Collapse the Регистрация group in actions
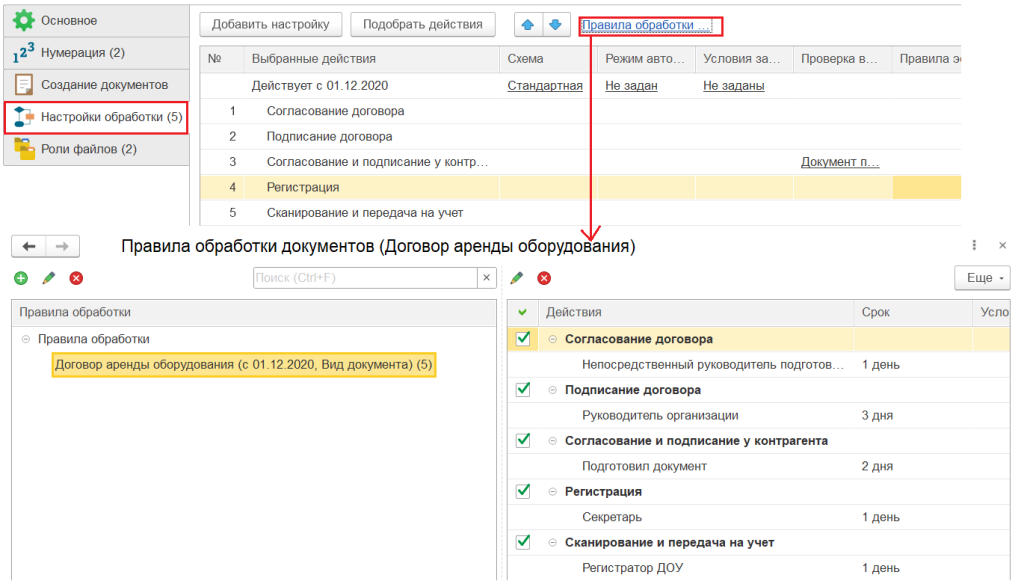 click(x=552, y=491)
